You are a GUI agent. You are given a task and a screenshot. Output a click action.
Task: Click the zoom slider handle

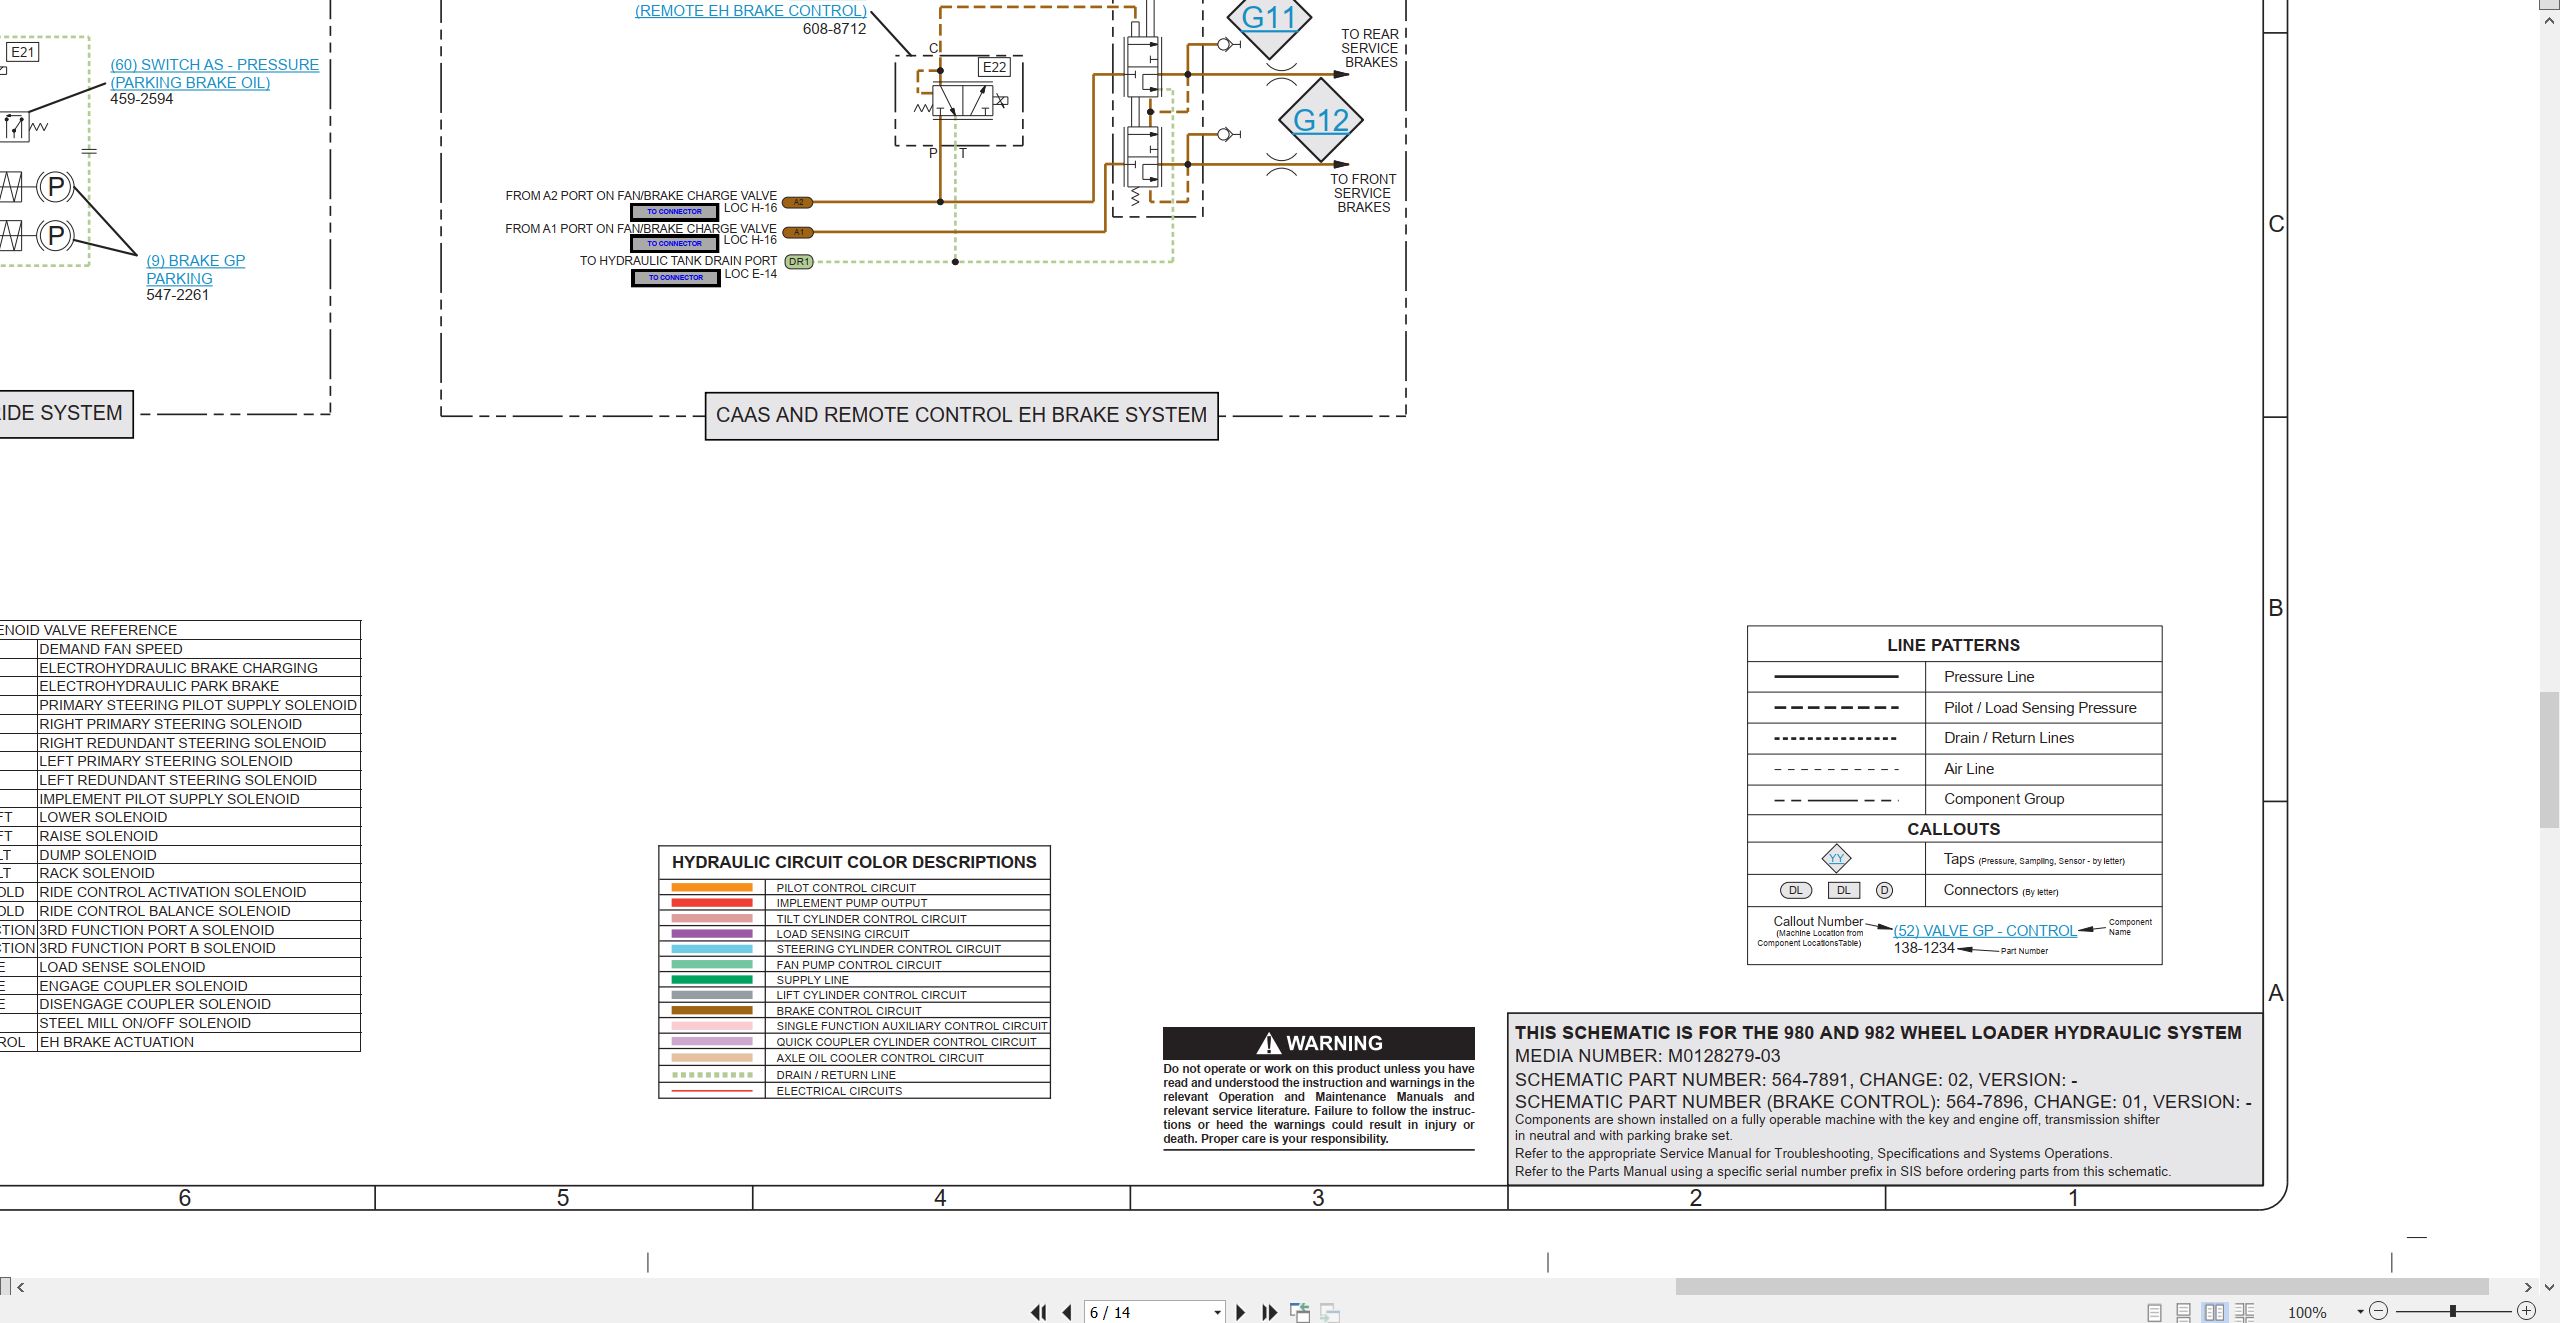(2452, 1311)
